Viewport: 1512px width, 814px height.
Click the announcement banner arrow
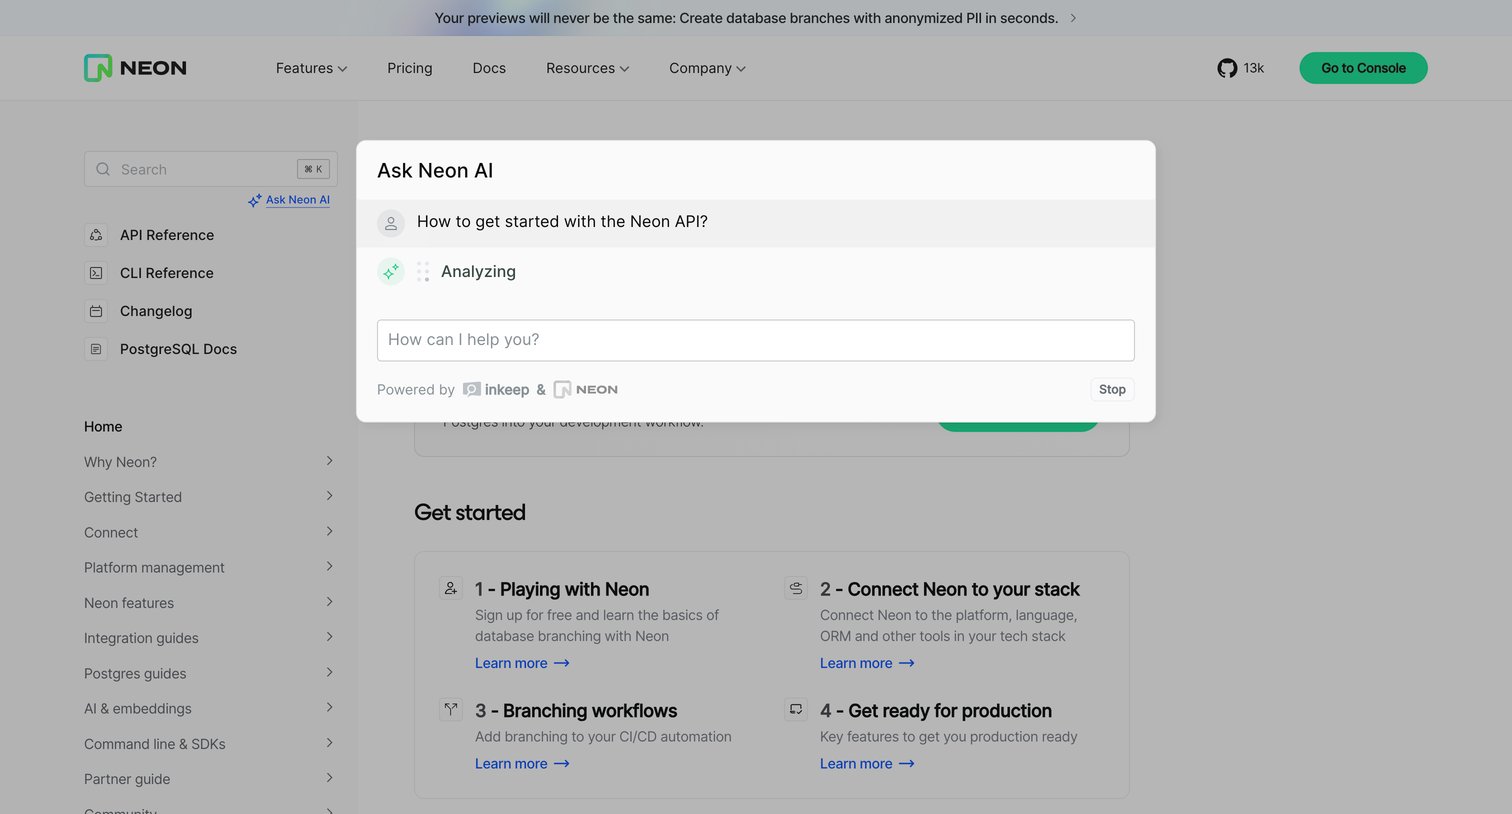(x=1073, y=18)
